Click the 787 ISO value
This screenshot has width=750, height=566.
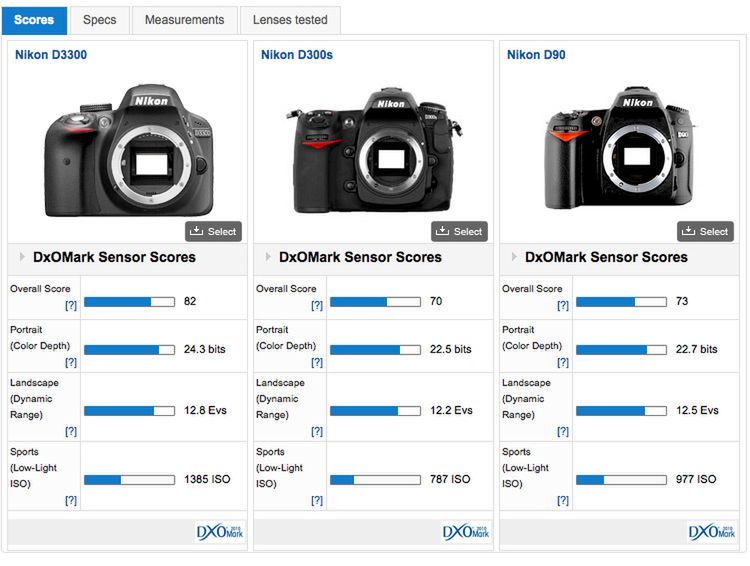(450, 479)
